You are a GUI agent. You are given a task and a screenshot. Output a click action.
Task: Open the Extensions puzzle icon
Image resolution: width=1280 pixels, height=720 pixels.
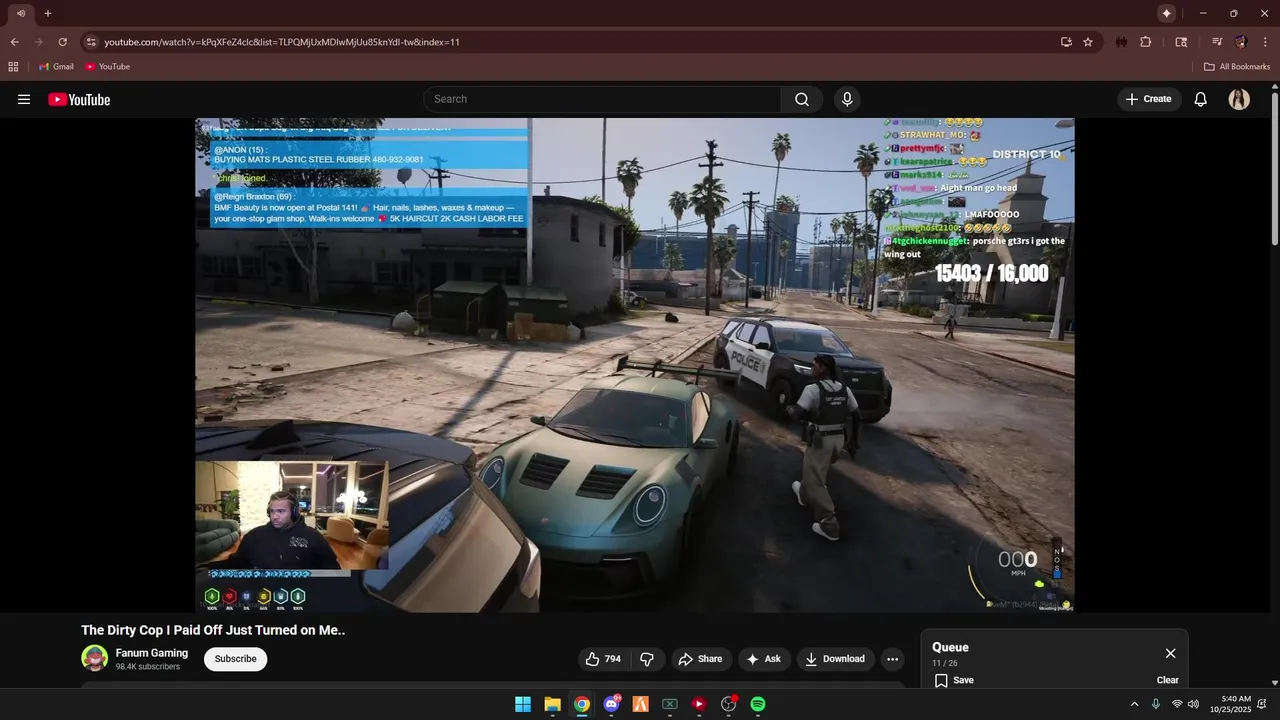(1146, 42)
